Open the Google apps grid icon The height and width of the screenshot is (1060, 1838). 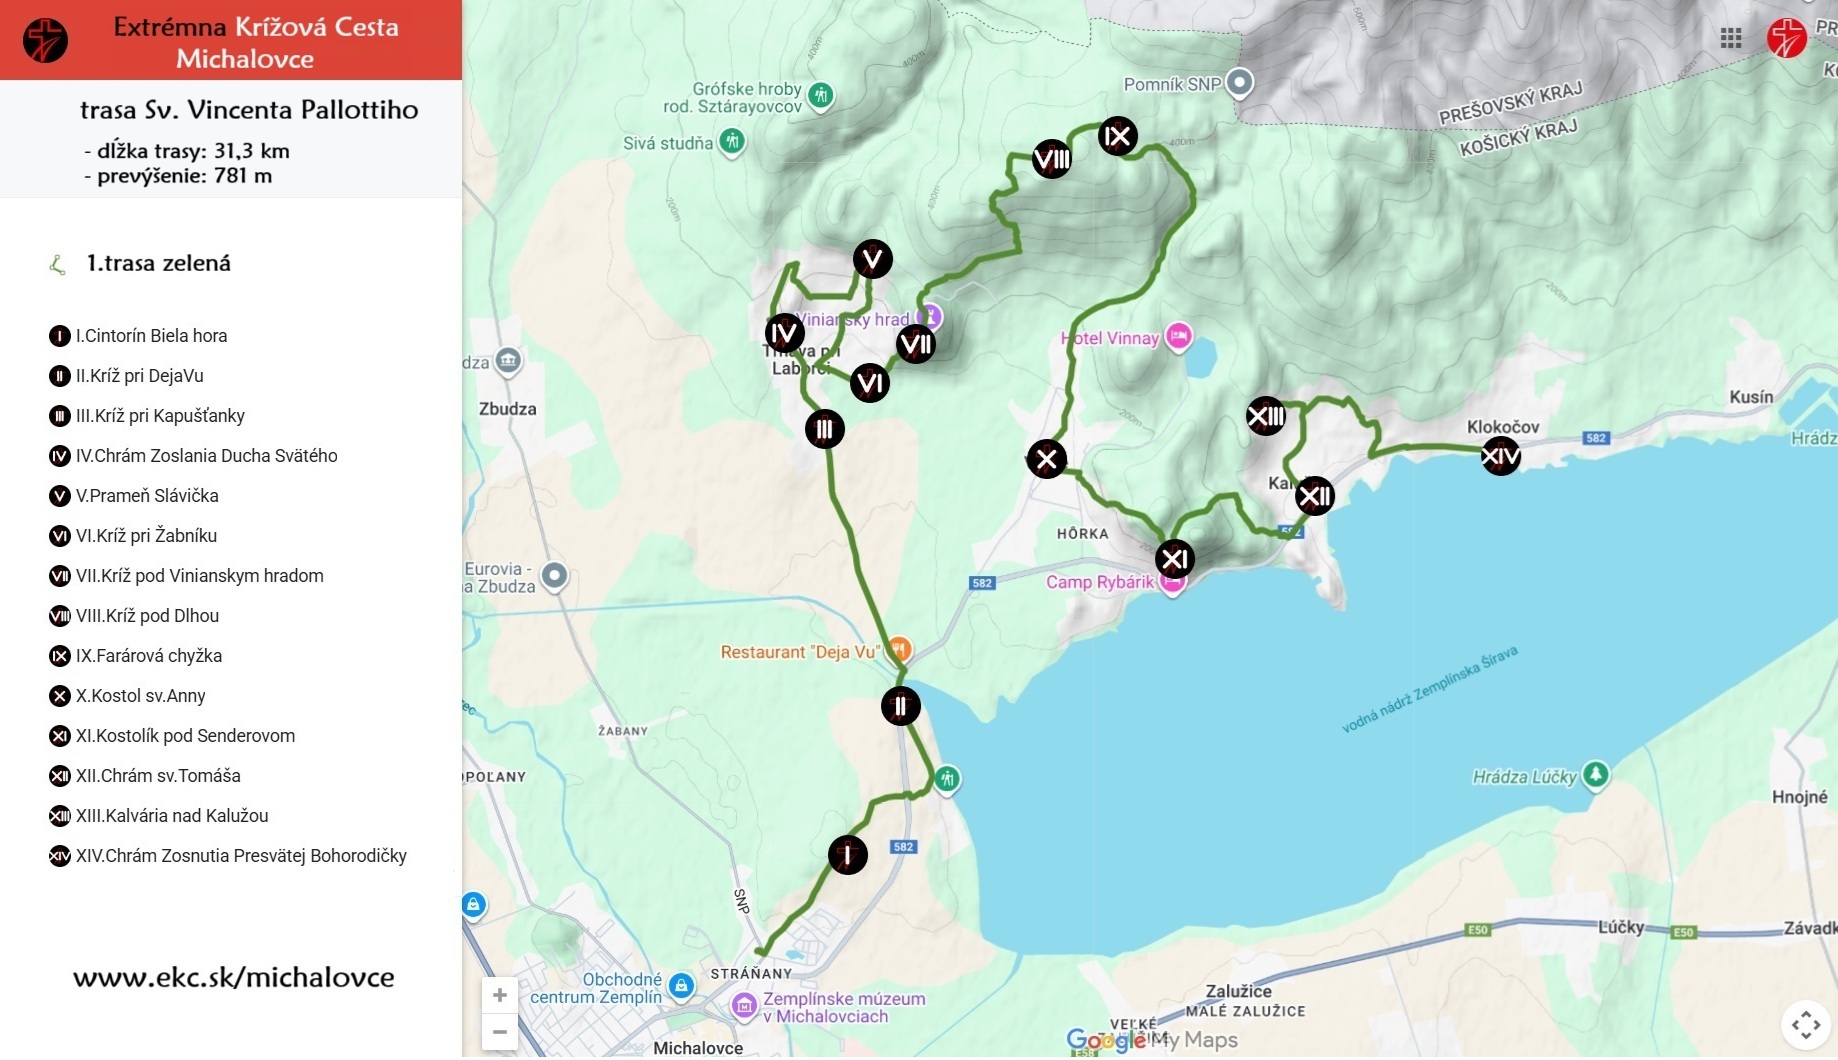click(1731, 38)
